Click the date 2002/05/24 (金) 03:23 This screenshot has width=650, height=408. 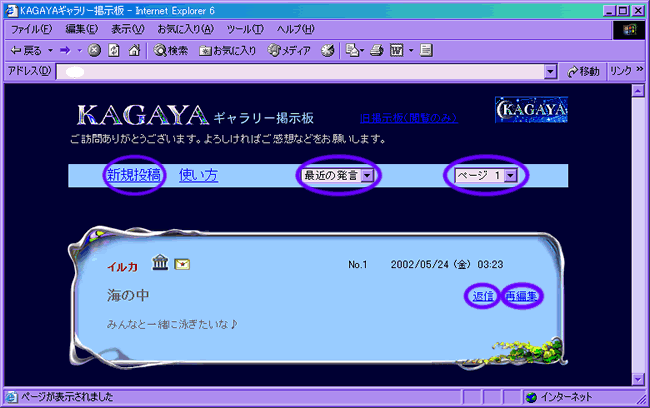446,265
